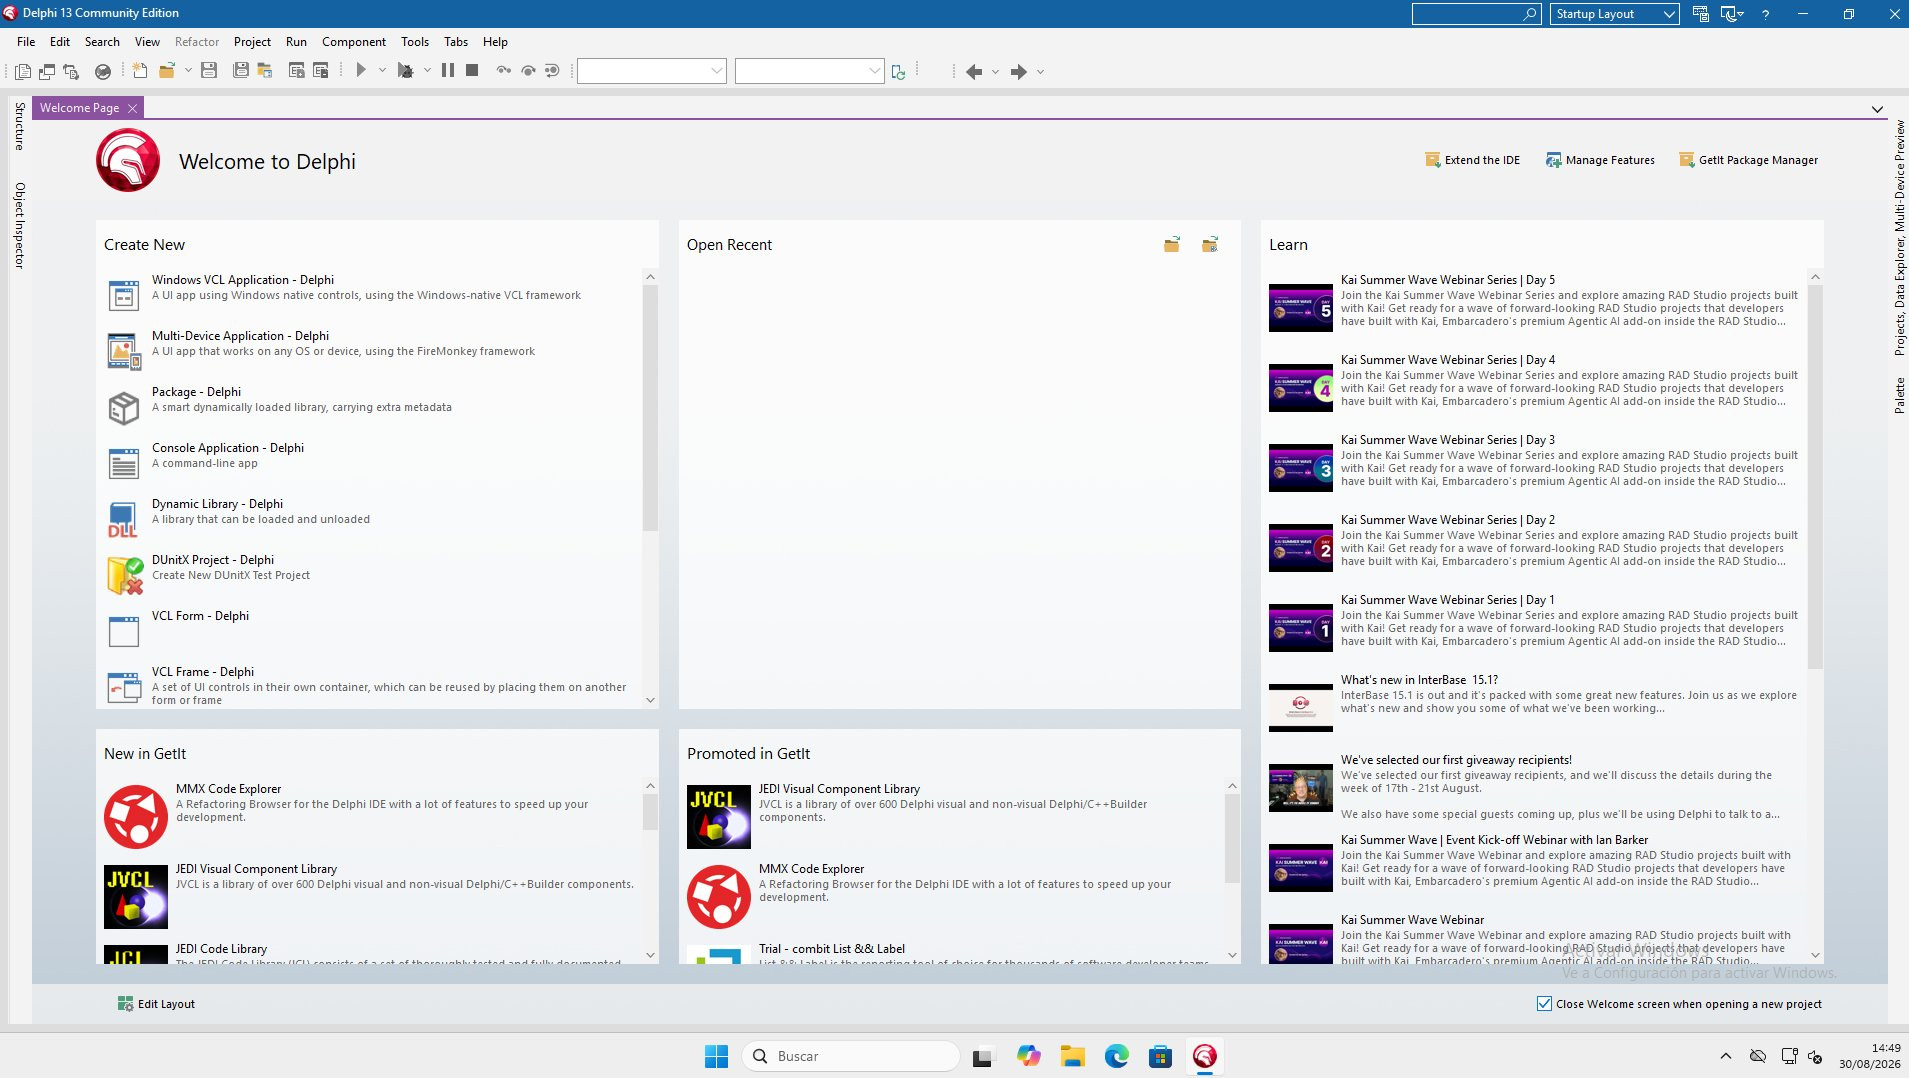Screen dimensions: 1909x1078
Task: Toggle Close Welcome screen when opening new project
Action: point(1544,1004)
